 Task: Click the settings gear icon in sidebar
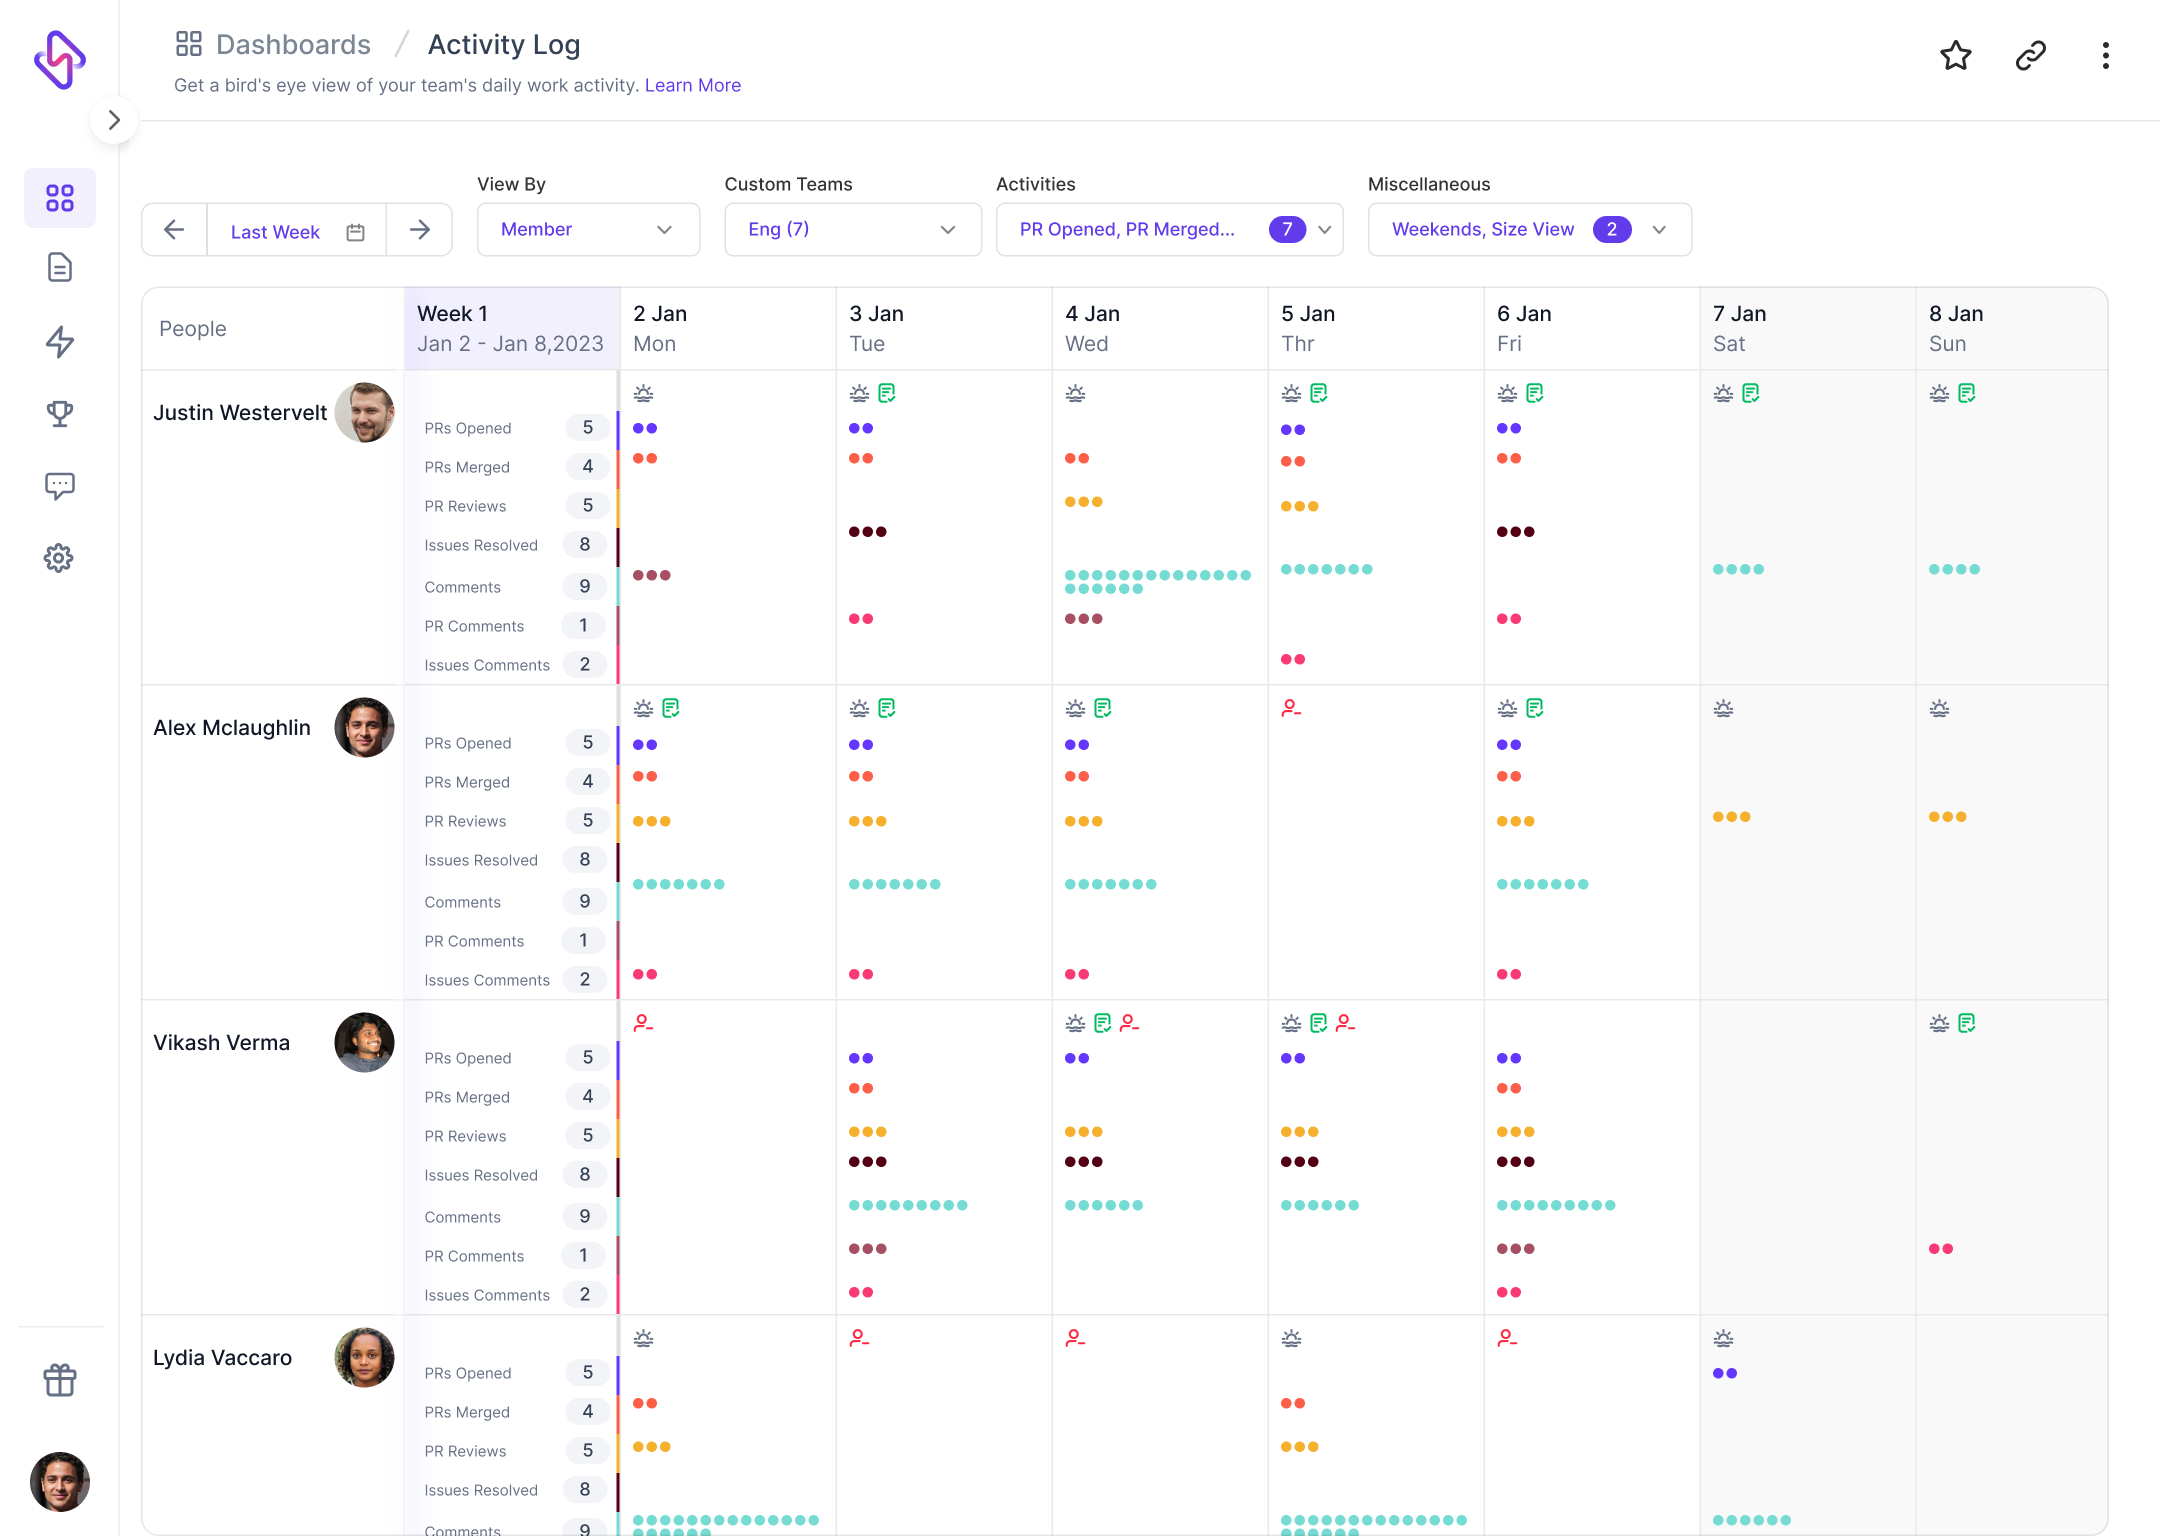click(x=60, y=557)
